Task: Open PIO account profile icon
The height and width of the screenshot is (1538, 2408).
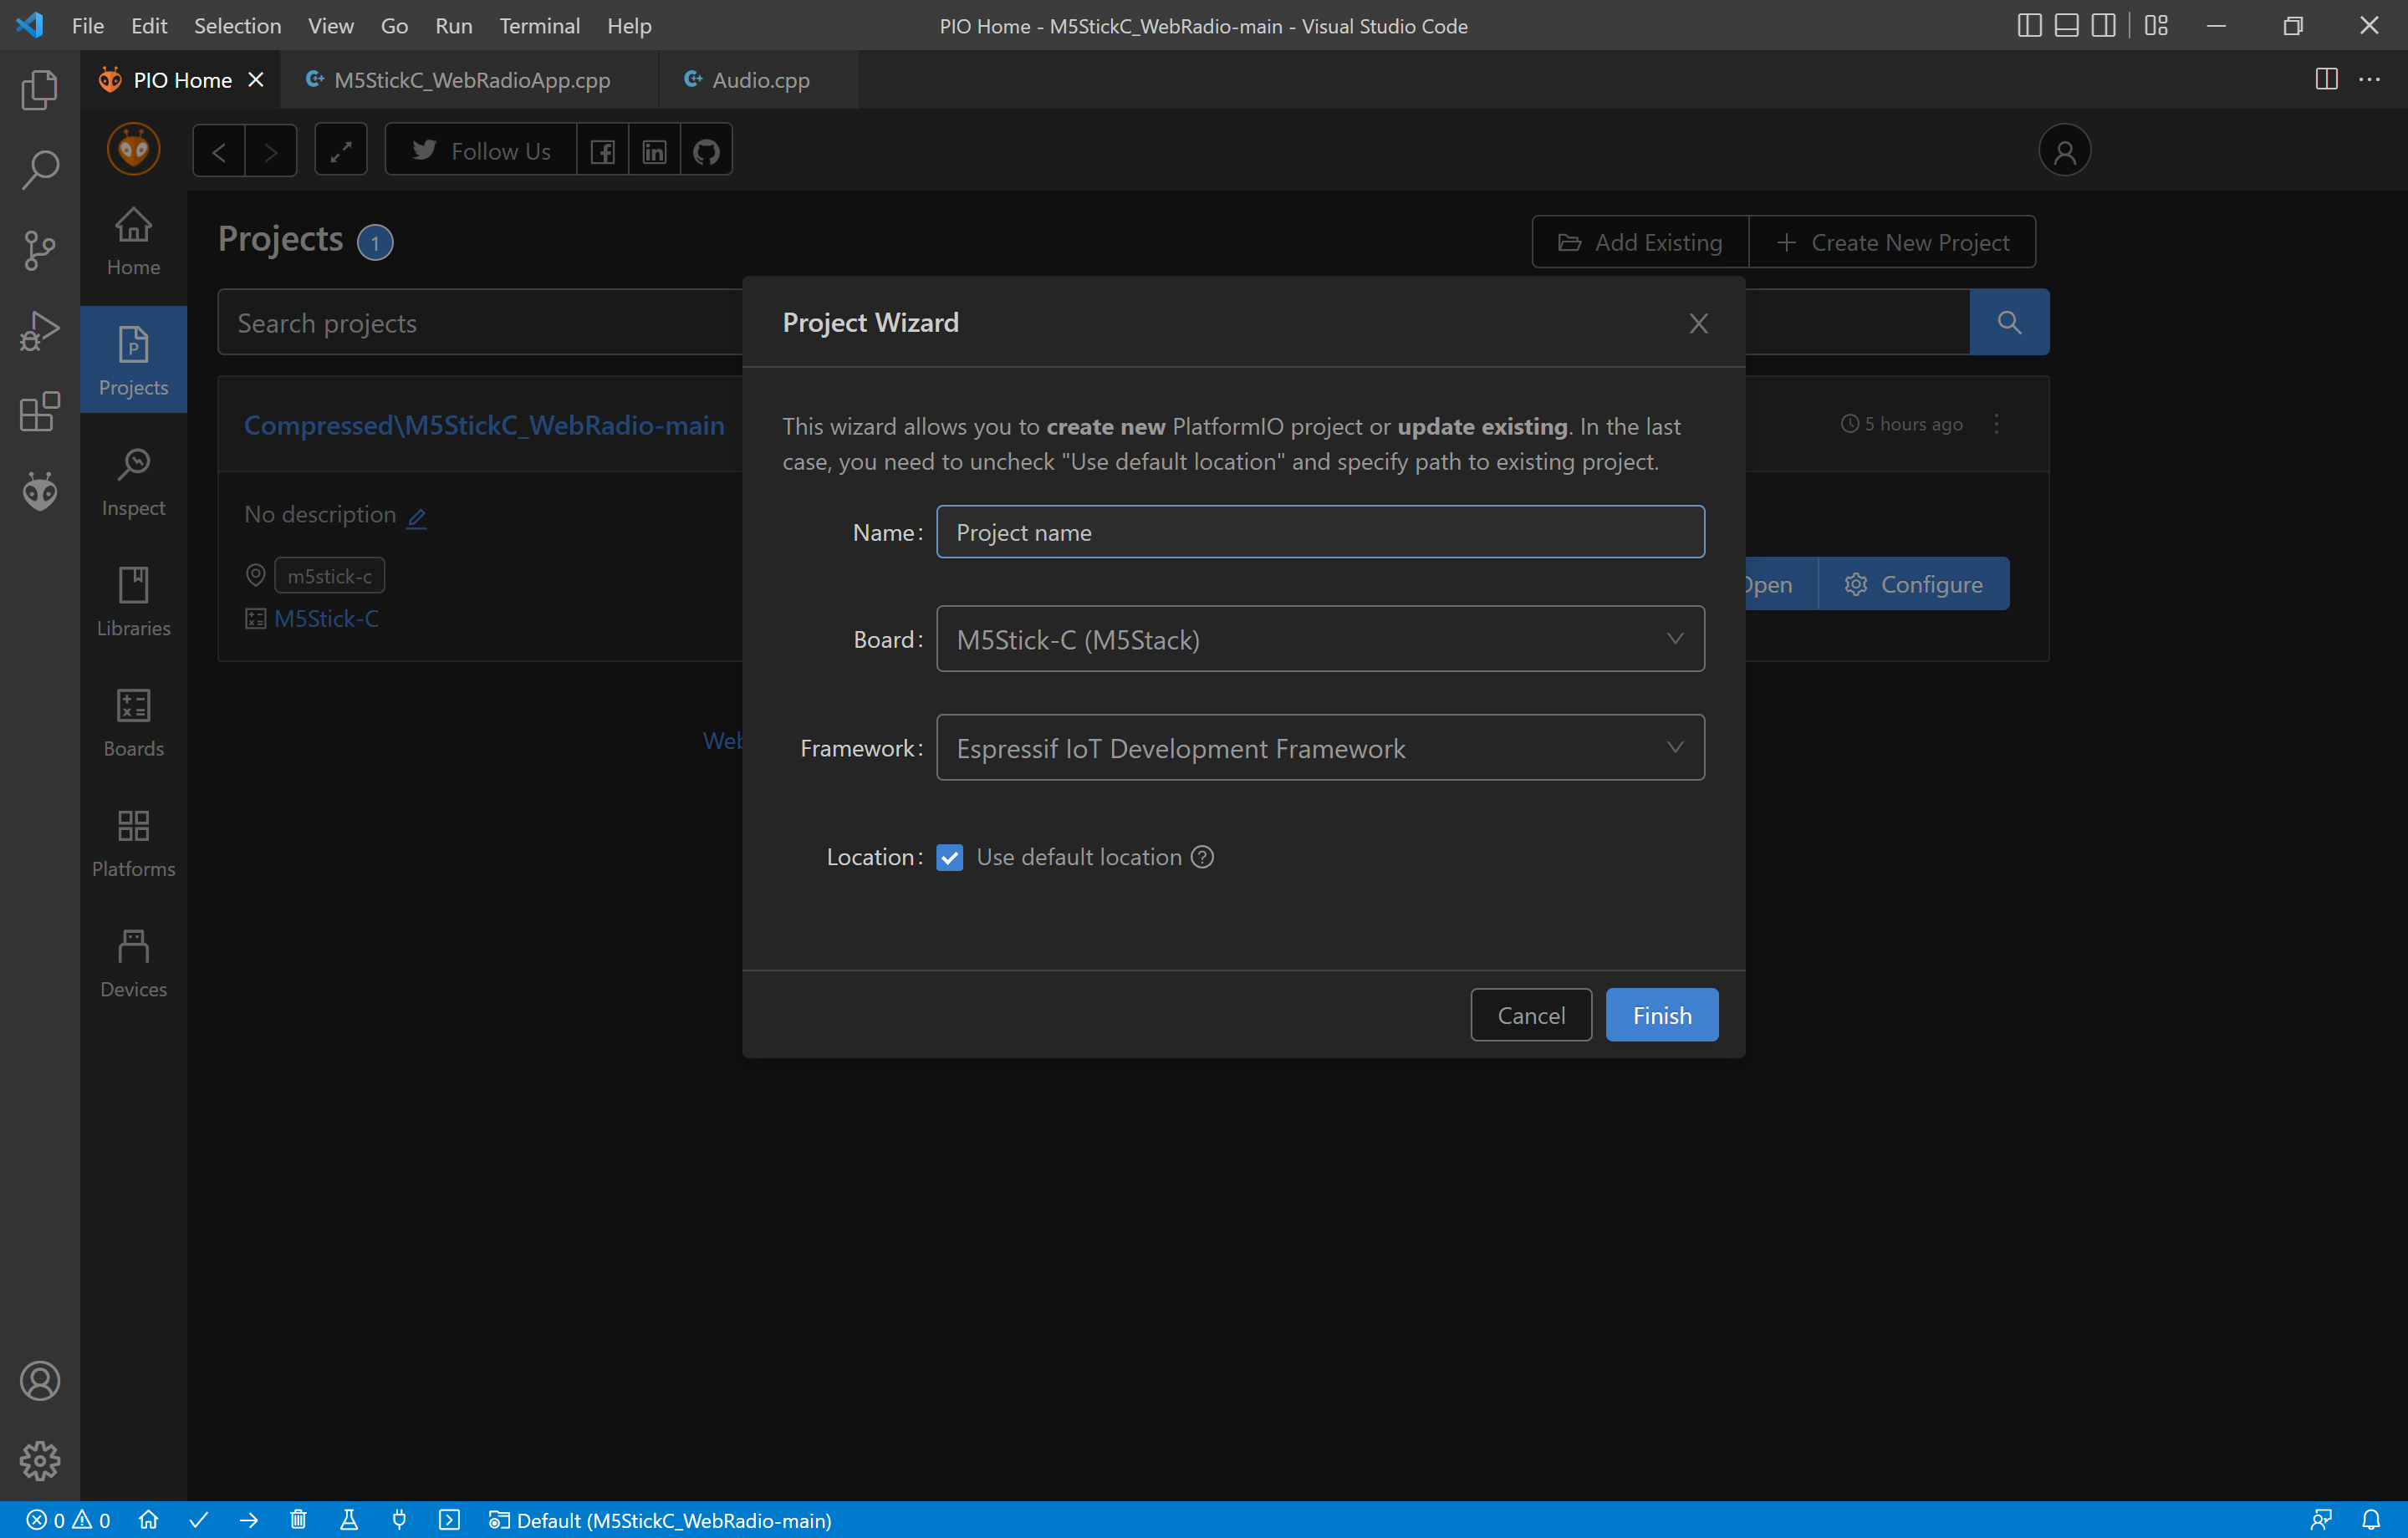Action: [2064, 151]
